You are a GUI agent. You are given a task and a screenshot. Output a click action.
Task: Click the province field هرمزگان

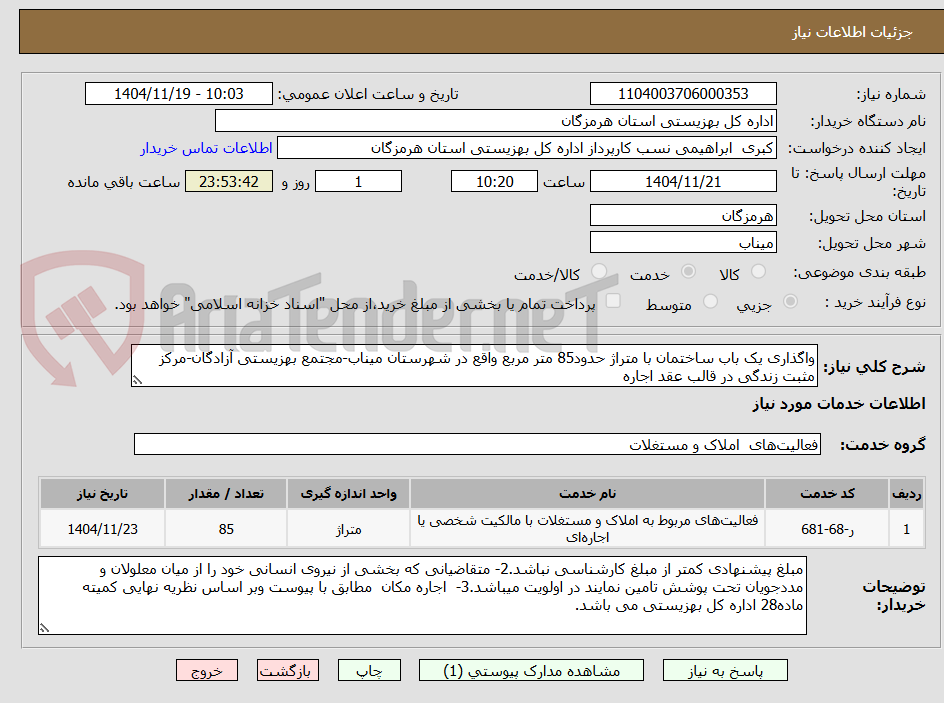point(683,215)
